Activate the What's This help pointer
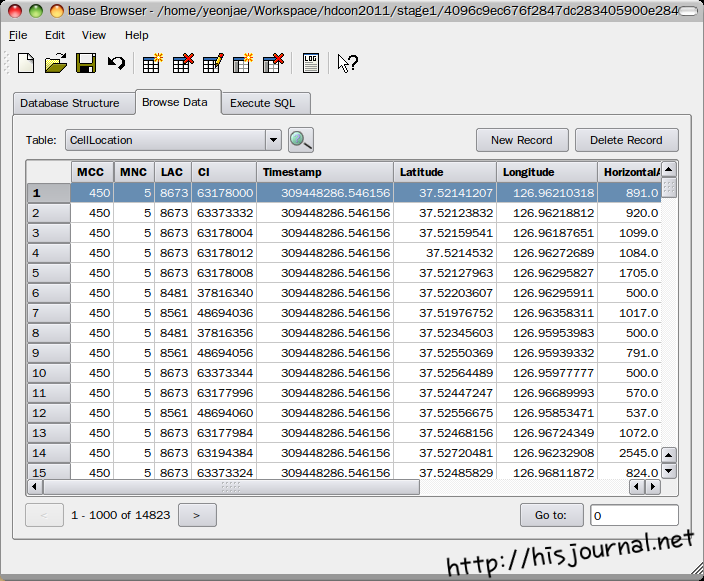 (348, 63)
